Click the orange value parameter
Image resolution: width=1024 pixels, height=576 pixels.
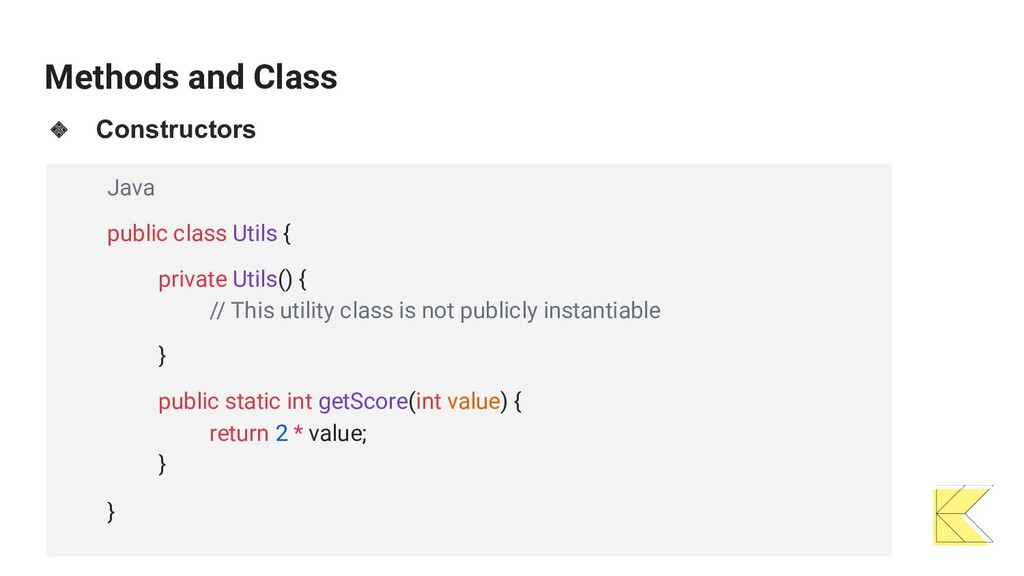(x=473, y=401)
